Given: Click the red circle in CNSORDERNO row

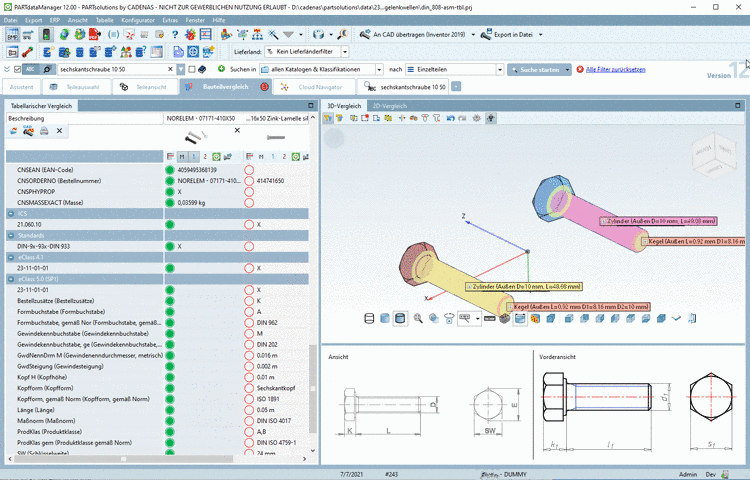Looking at the screenshot, I should [249, 181].
